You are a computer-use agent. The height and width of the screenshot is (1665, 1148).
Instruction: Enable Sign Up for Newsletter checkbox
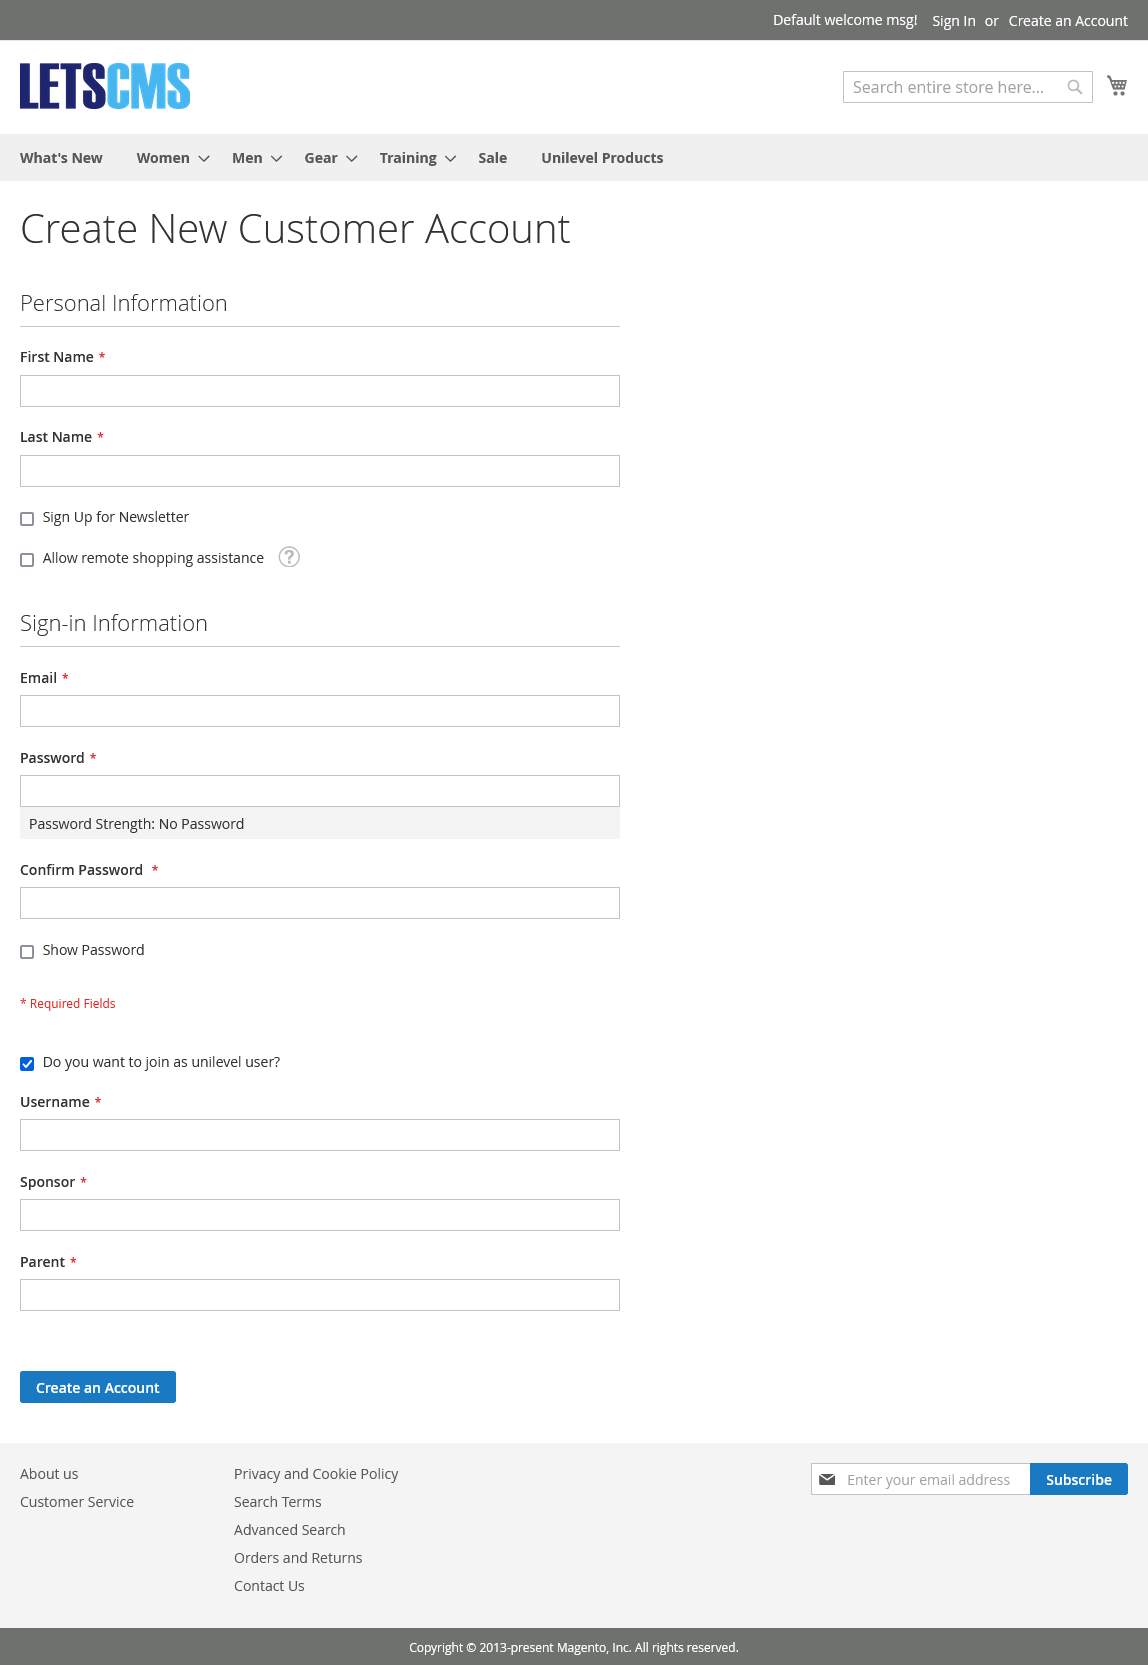(27, 518)
